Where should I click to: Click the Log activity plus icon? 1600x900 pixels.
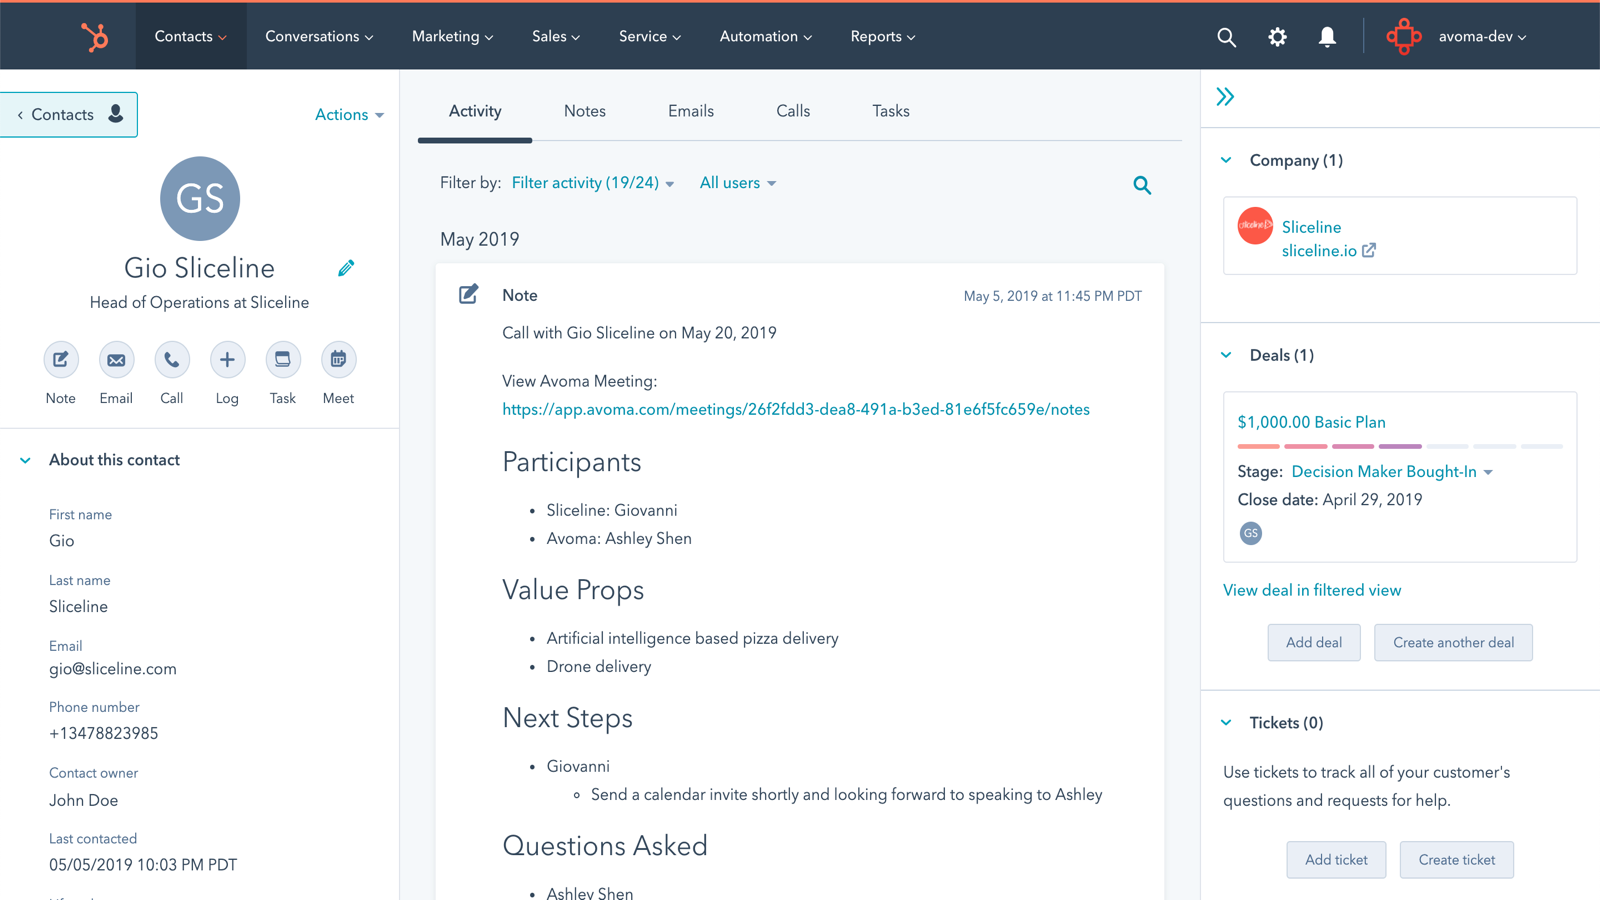227,360
